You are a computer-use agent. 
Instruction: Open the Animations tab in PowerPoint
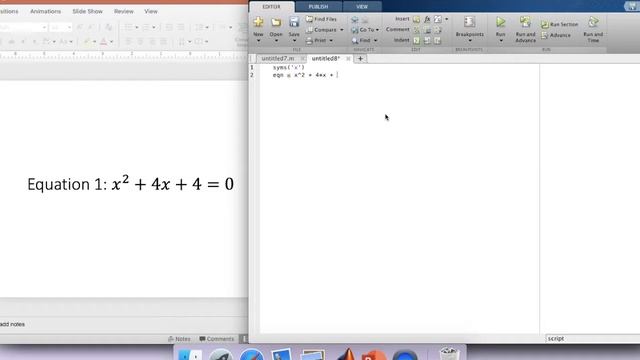tap(45, 11)
